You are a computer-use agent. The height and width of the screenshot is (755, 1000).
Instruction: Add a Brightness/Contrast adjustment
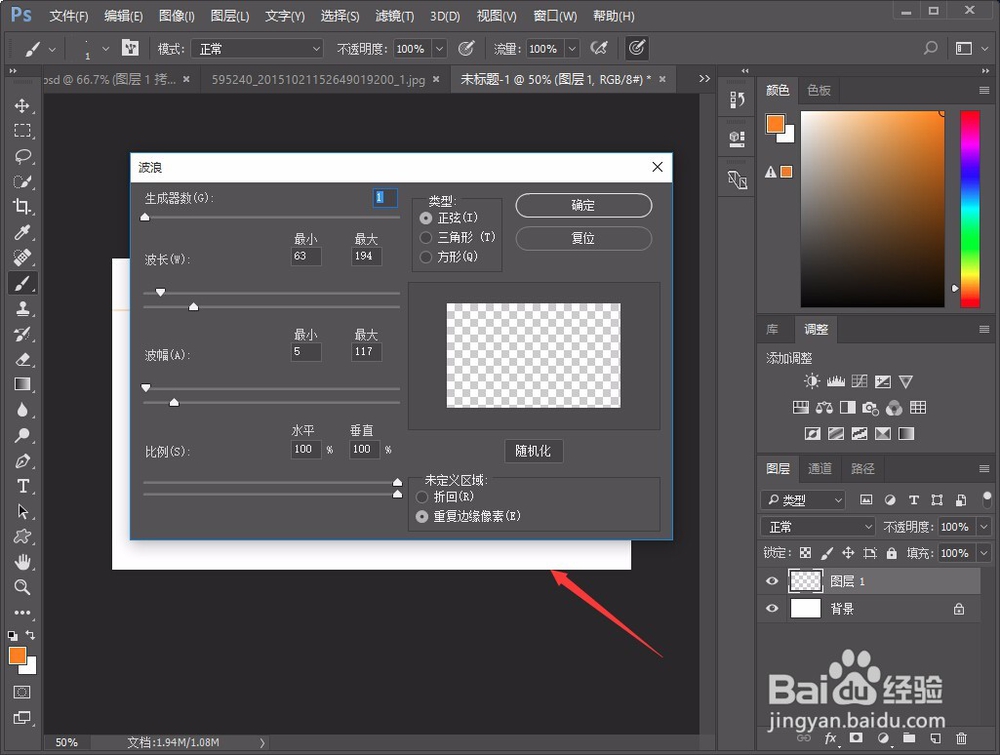[x=811, y=381]
